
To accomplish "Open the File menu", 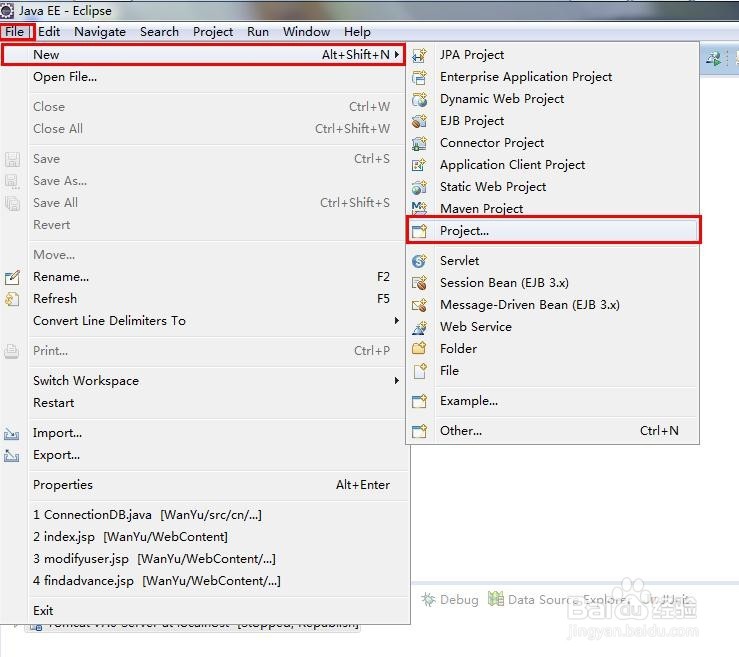I will point(15,32).
